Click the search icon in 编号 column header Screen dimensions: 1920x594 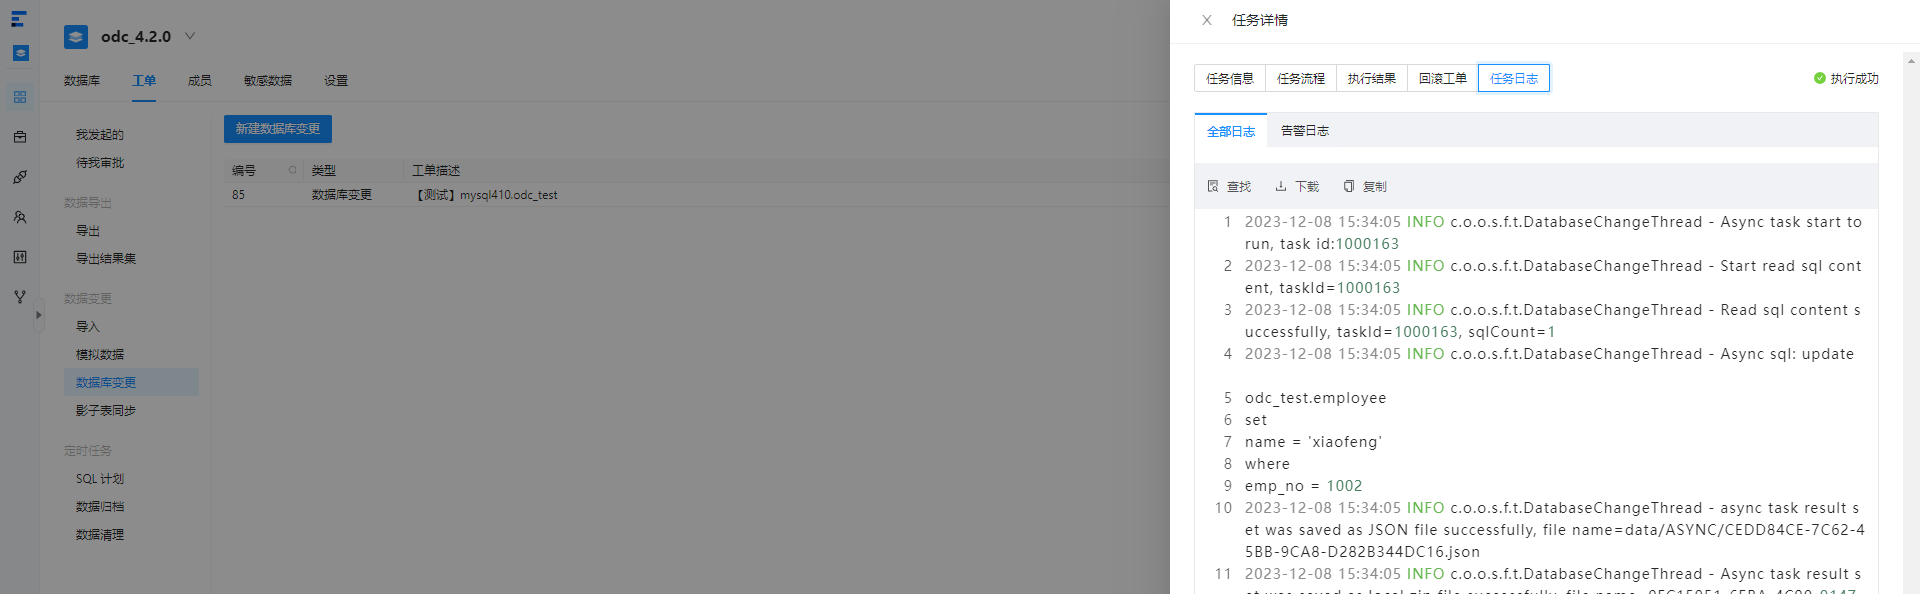293,170
